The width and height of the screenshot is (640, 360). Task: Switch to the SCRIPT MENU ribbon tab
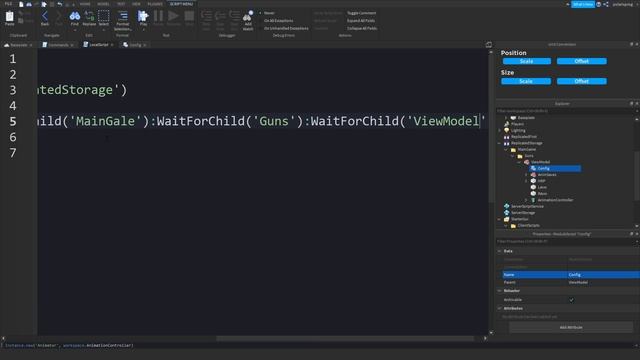click(181, 4)
